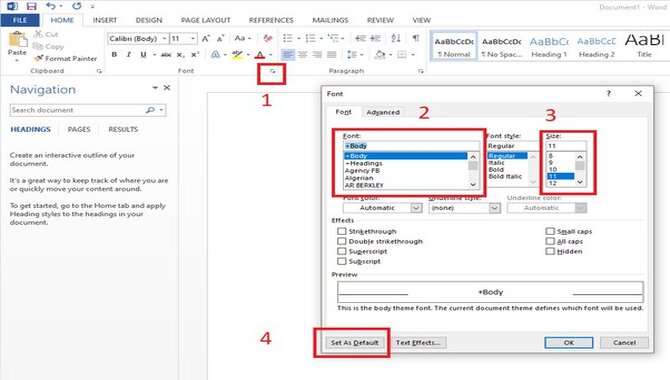Decrease font size with Shrink Font
The height and width of the screenshot is (380, 670).
220,38
